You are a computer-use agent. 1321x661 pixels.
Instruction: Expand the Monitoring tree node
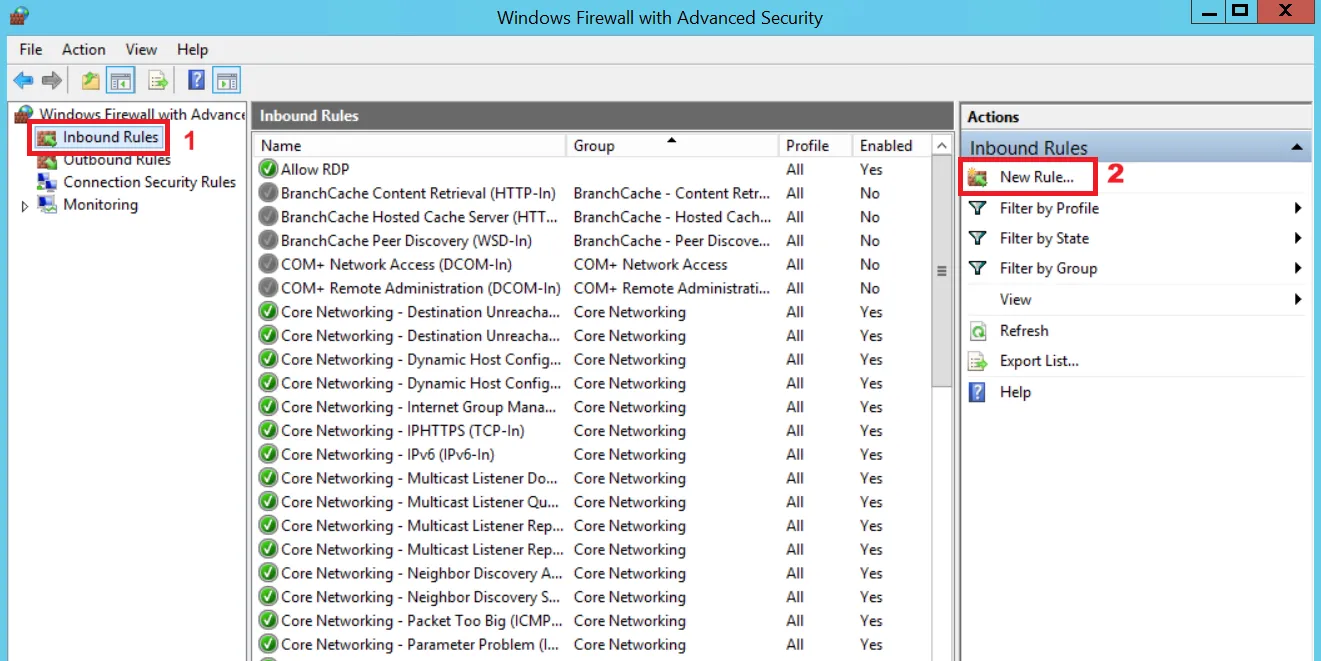[x=25, y=205]
